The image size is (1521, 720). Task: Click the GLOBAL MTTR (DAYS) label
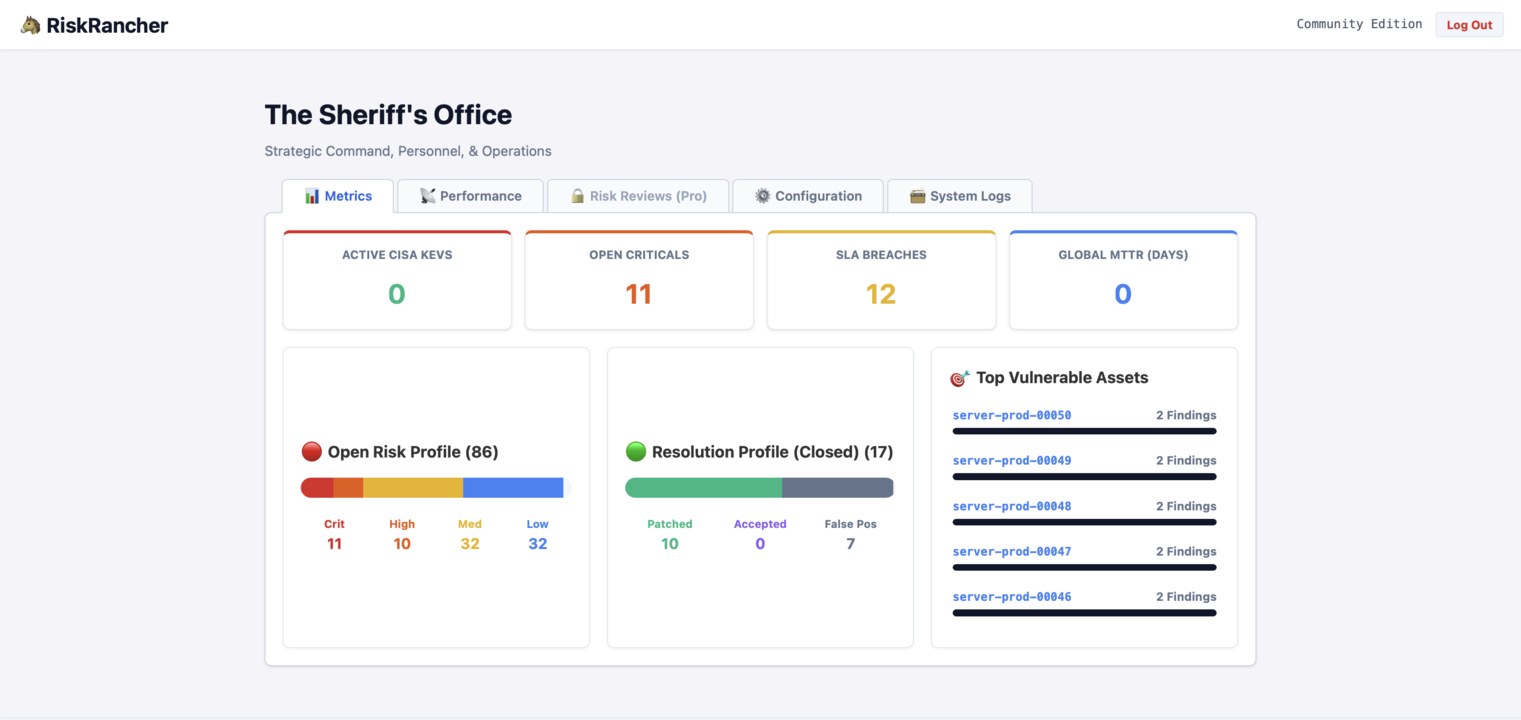tap(1123, 255)
